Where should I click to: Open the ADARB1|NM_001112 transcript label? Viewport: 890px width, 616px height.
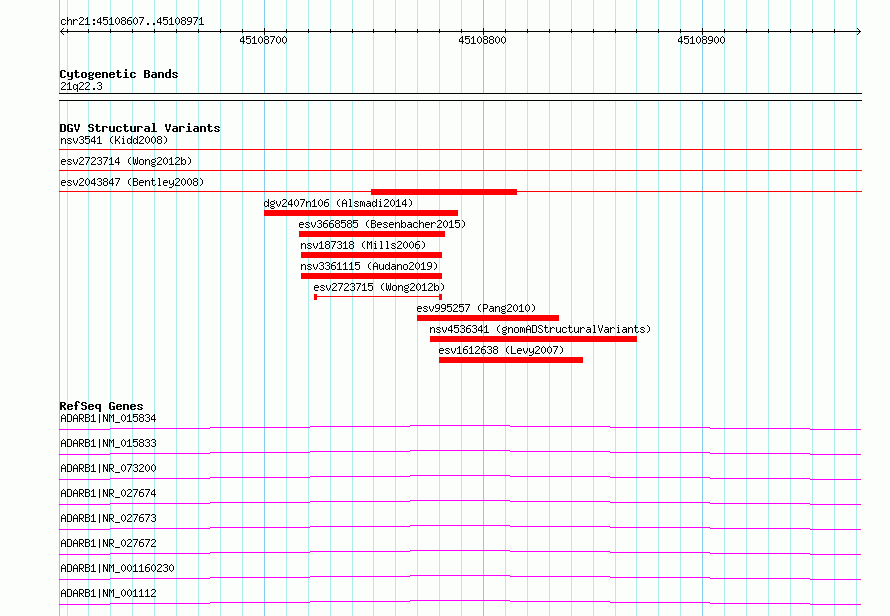pyautogui.click(x=108, y=593)
